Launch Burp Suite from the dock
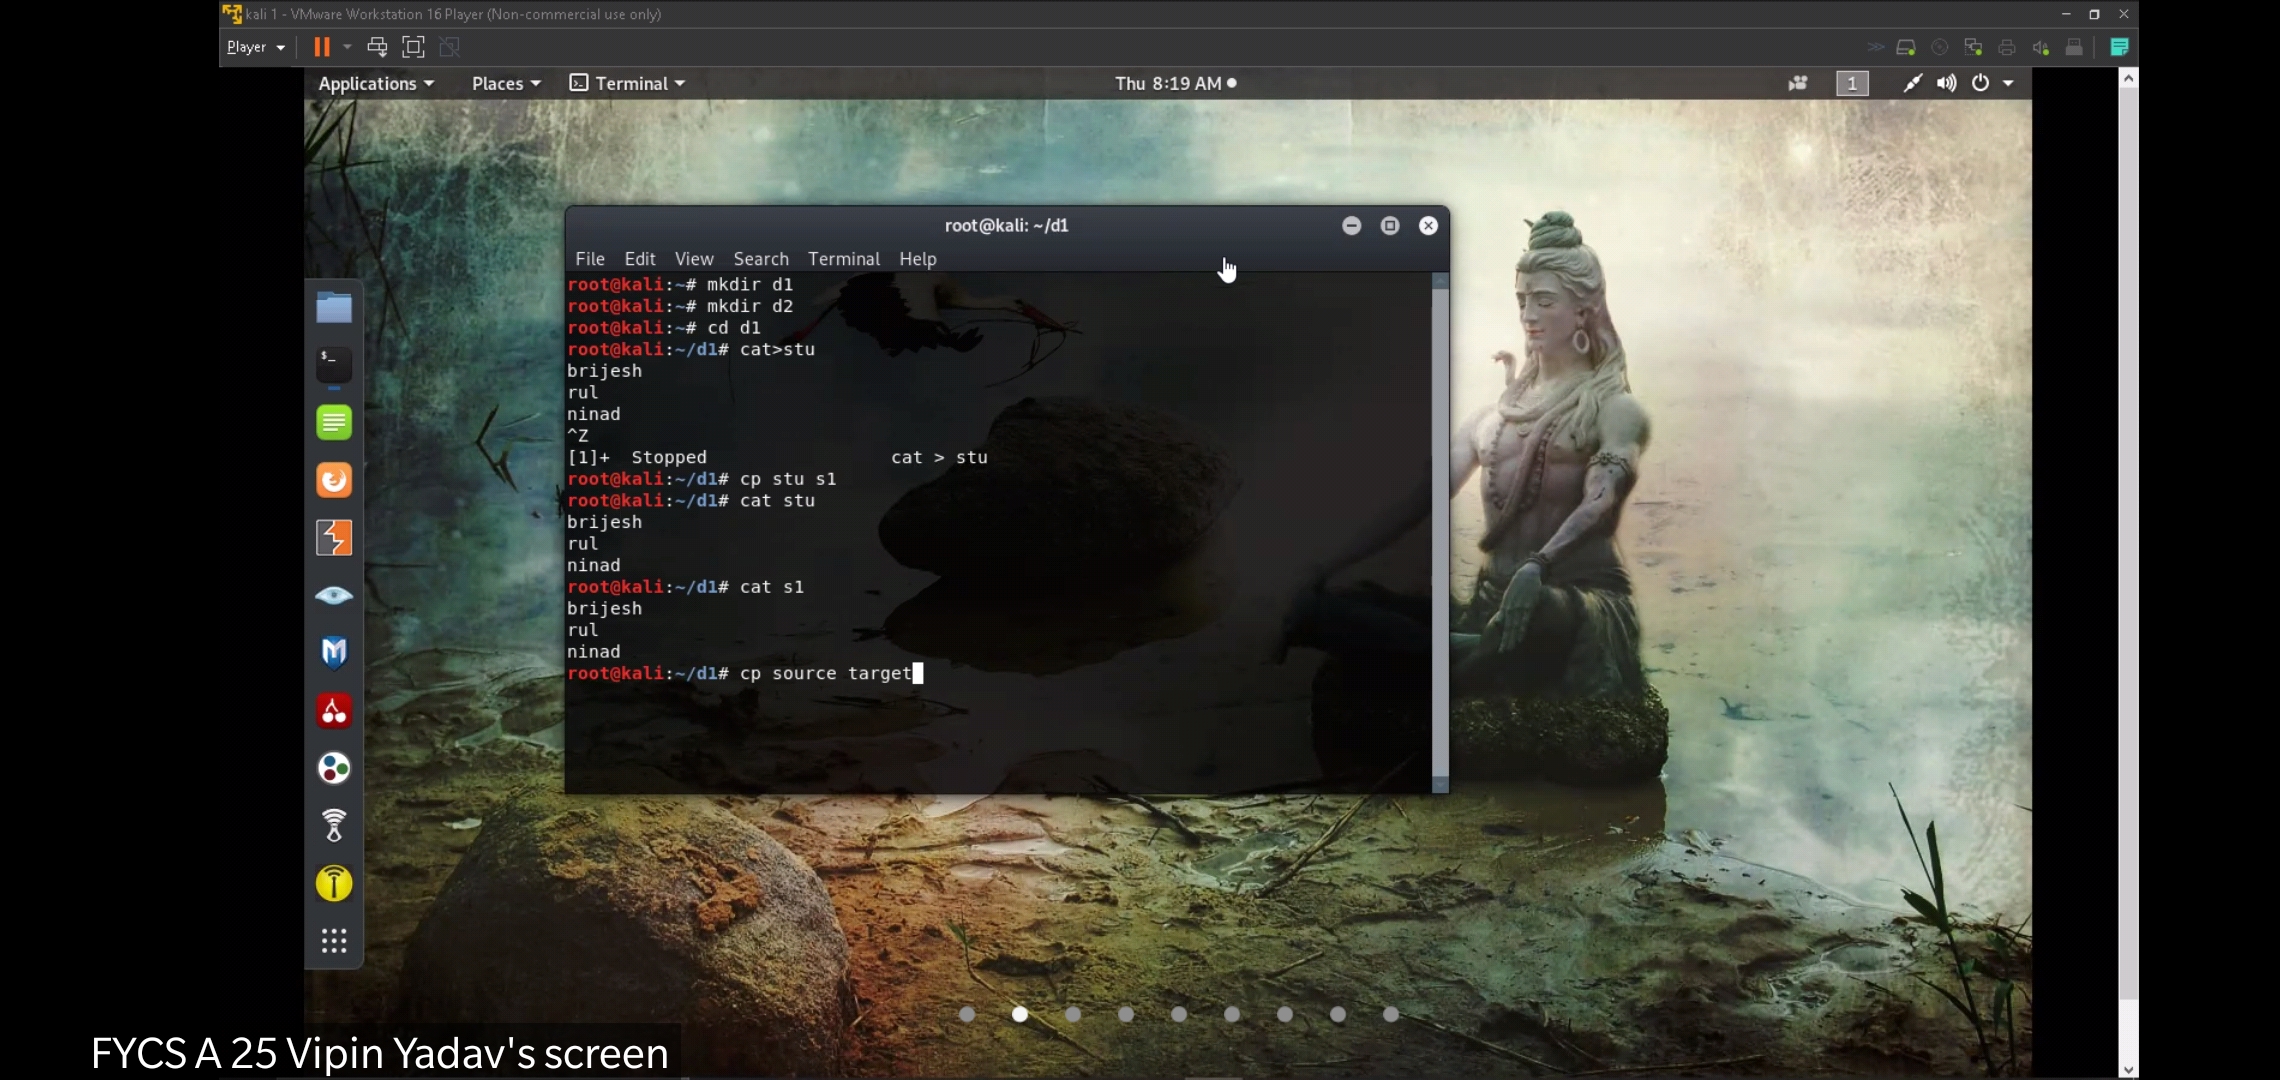The height and width of the screenshot is (1080, 2280). [334, 538]
